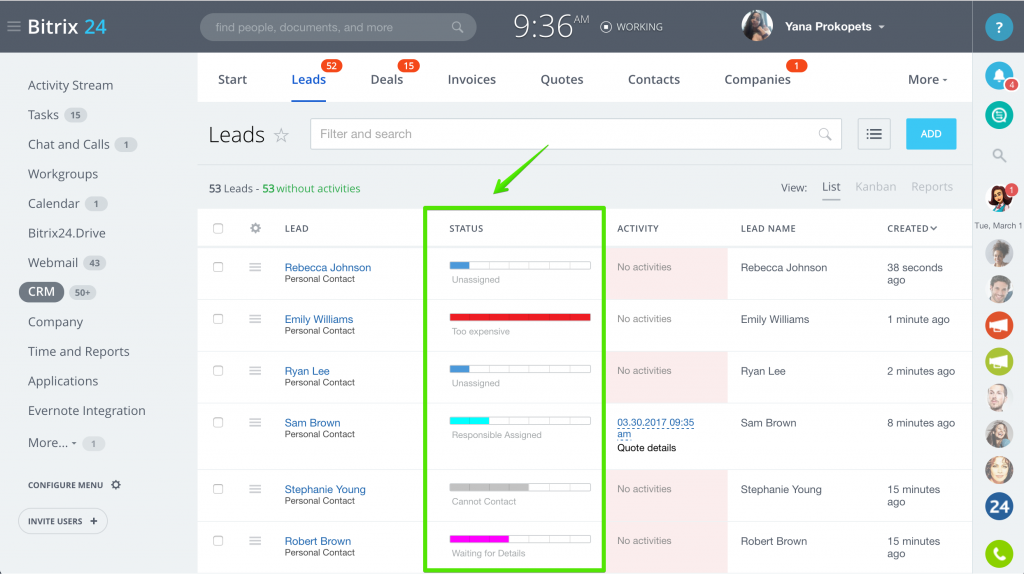Open the help question mark icon
The height and width of the screenshot is (574, 1024).
click(999, 27)
